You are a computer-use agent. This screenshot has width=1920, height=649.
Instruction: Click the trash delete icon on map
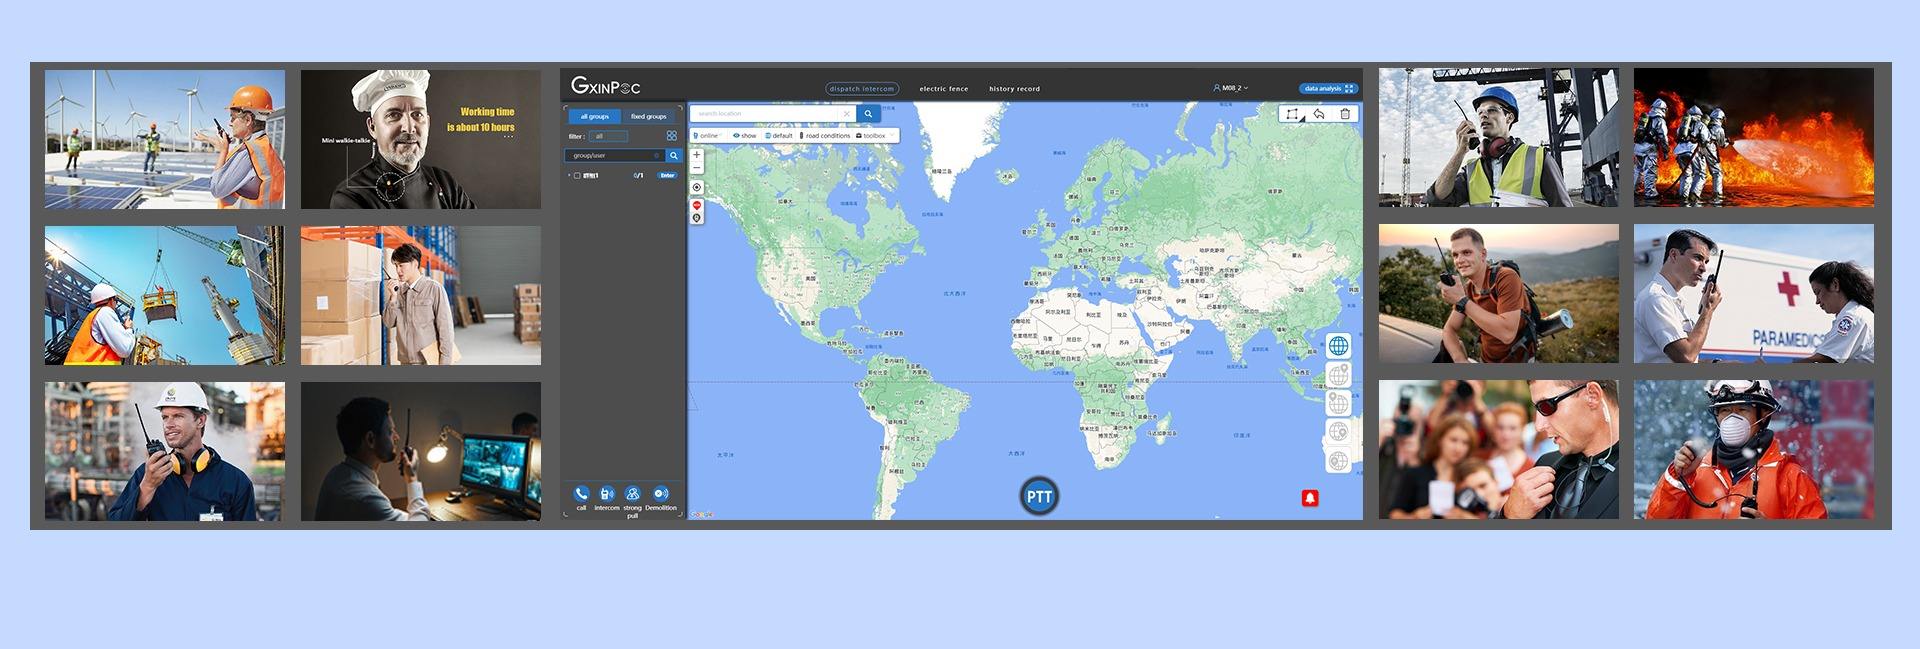tap(1345, 114)
